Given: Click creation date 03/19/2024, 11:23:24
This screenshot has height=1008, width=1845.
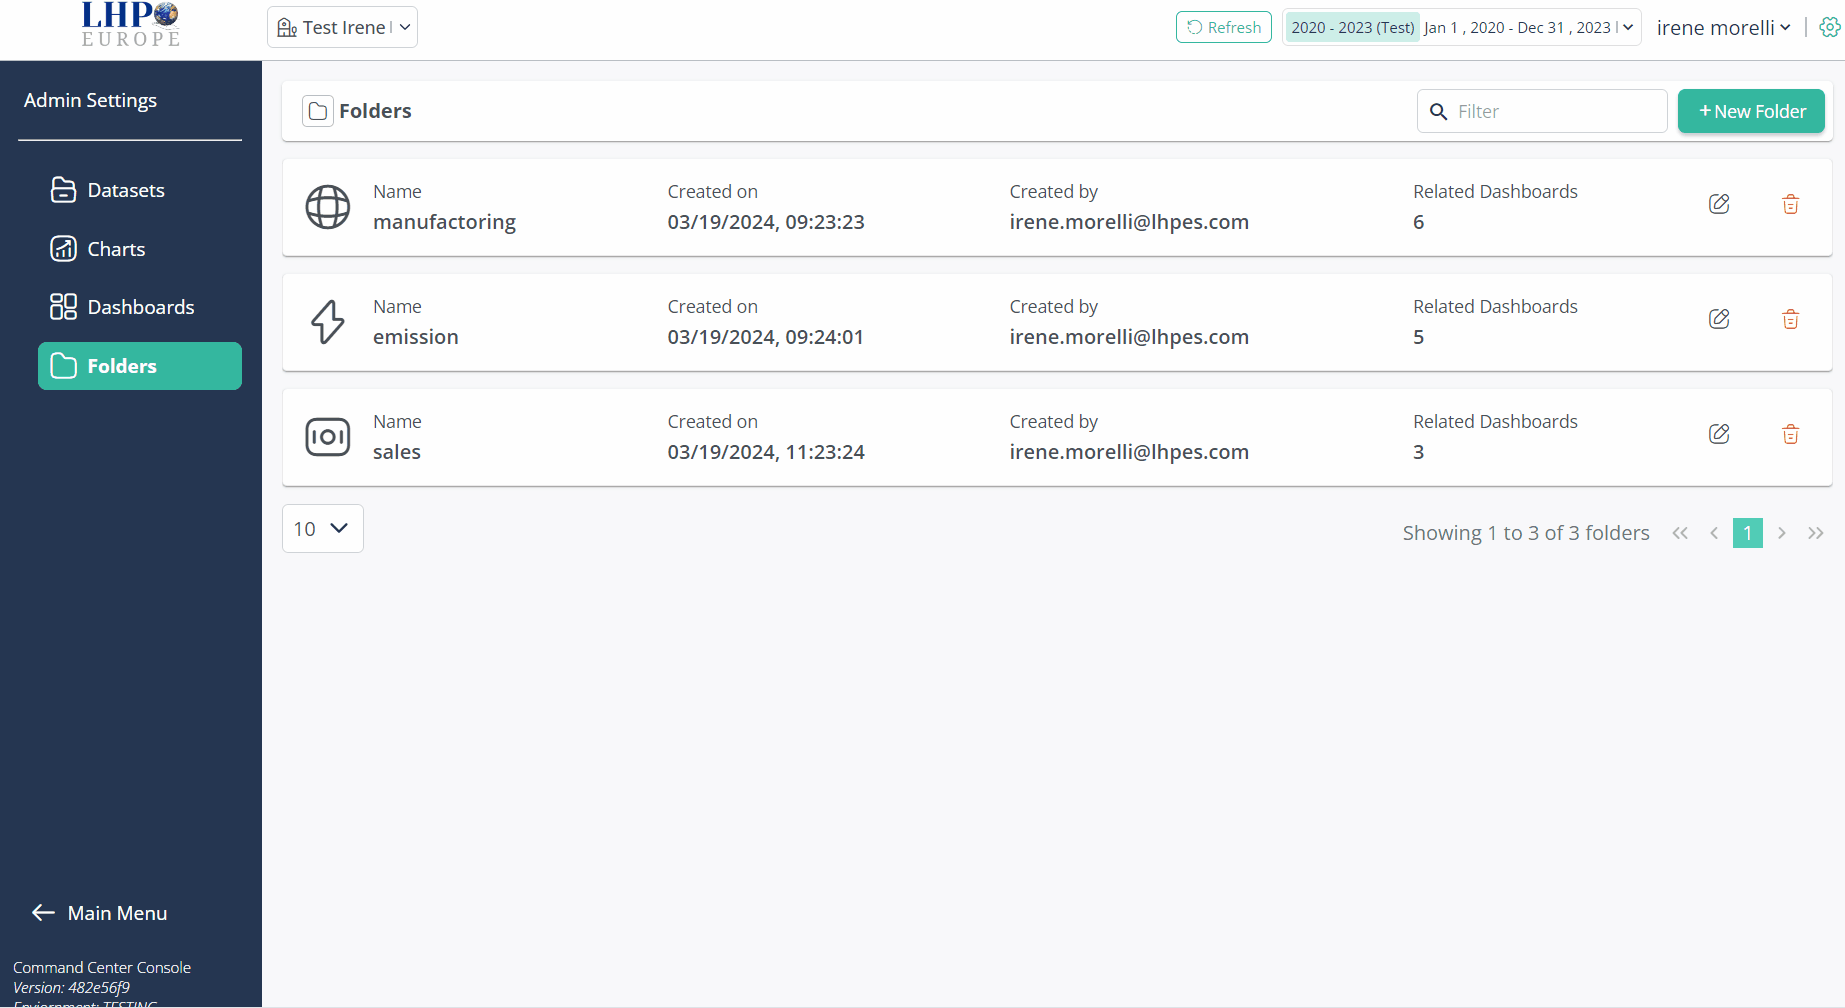Looking at the screenshot, I should click(x=766, y=452).
